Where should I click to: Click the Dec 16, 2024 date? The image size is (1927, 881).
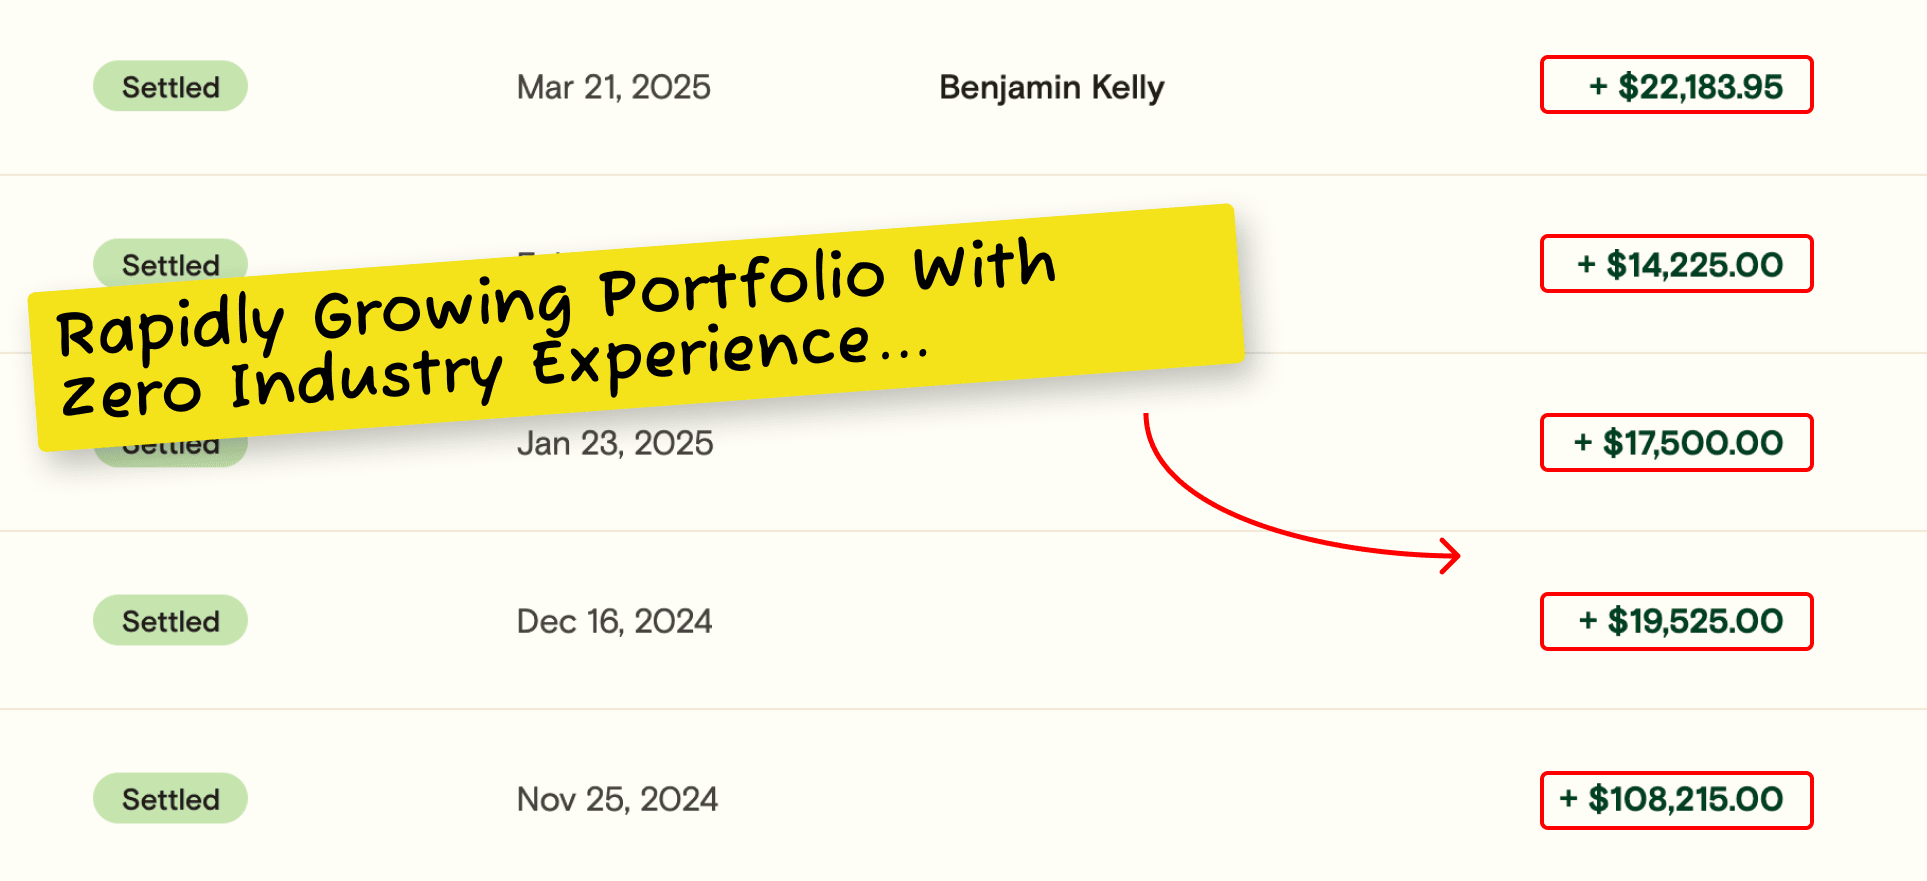point(614,621)
